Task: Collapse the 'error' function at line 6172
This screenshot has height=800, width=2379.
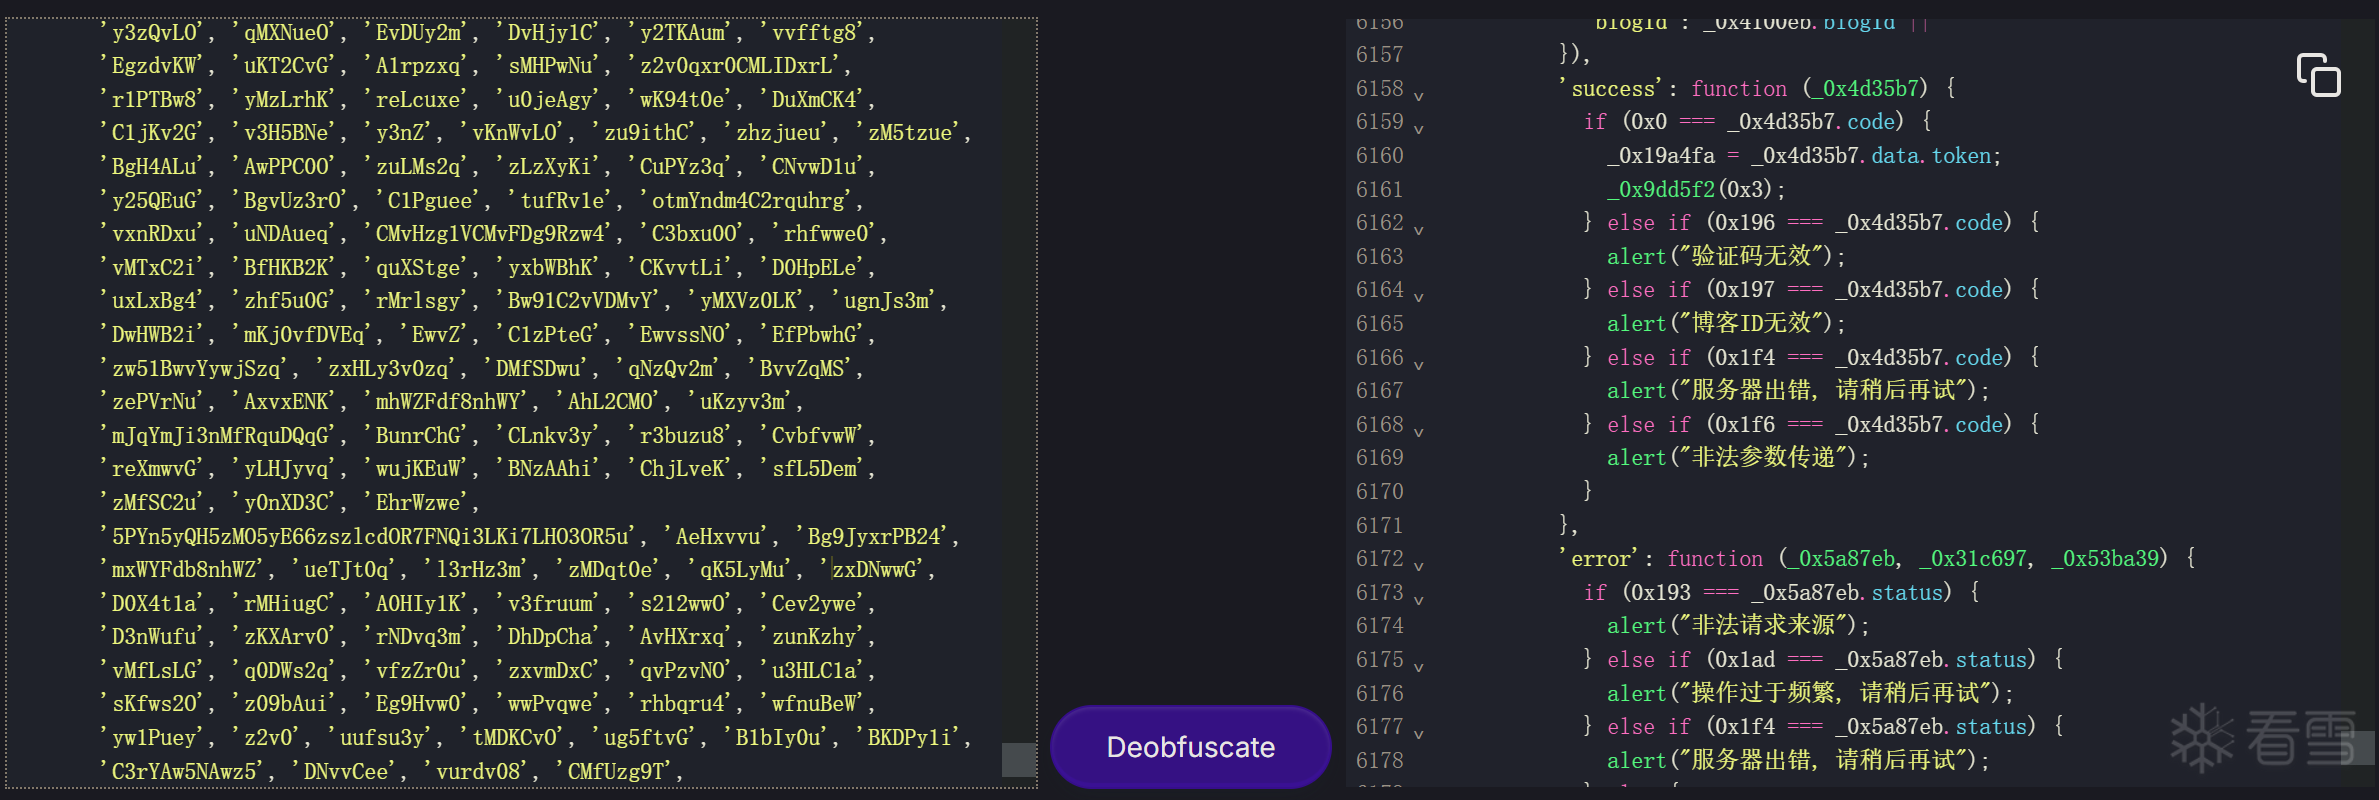Action: 1419,565
